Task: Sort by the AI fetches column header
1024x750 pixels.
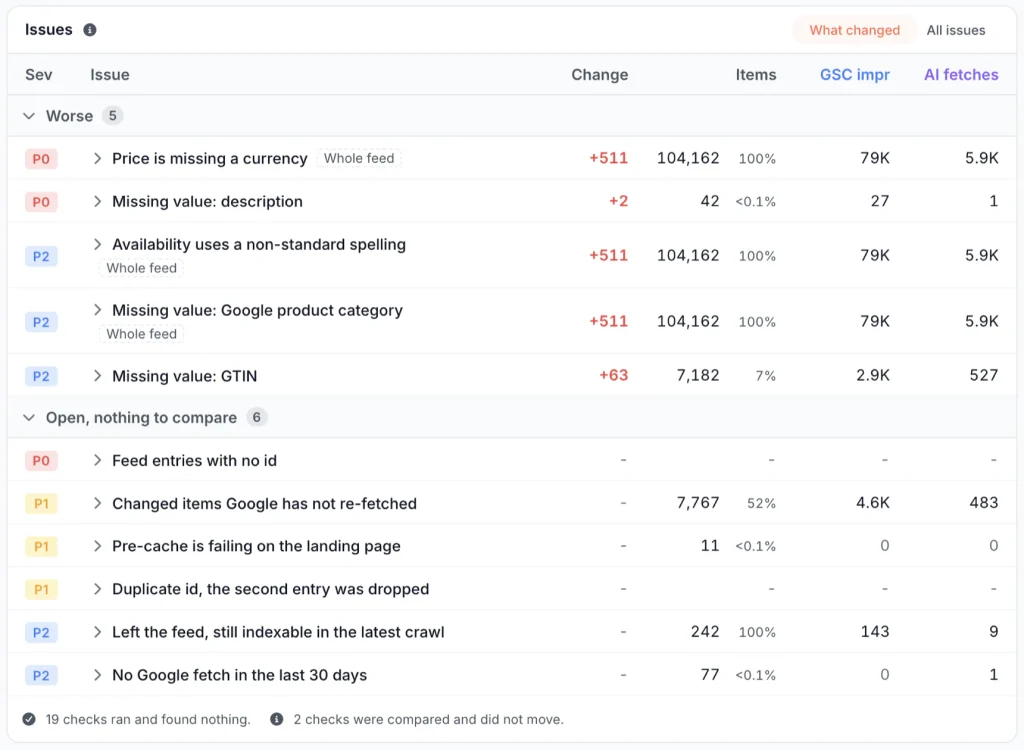Action: click(961, 74)
